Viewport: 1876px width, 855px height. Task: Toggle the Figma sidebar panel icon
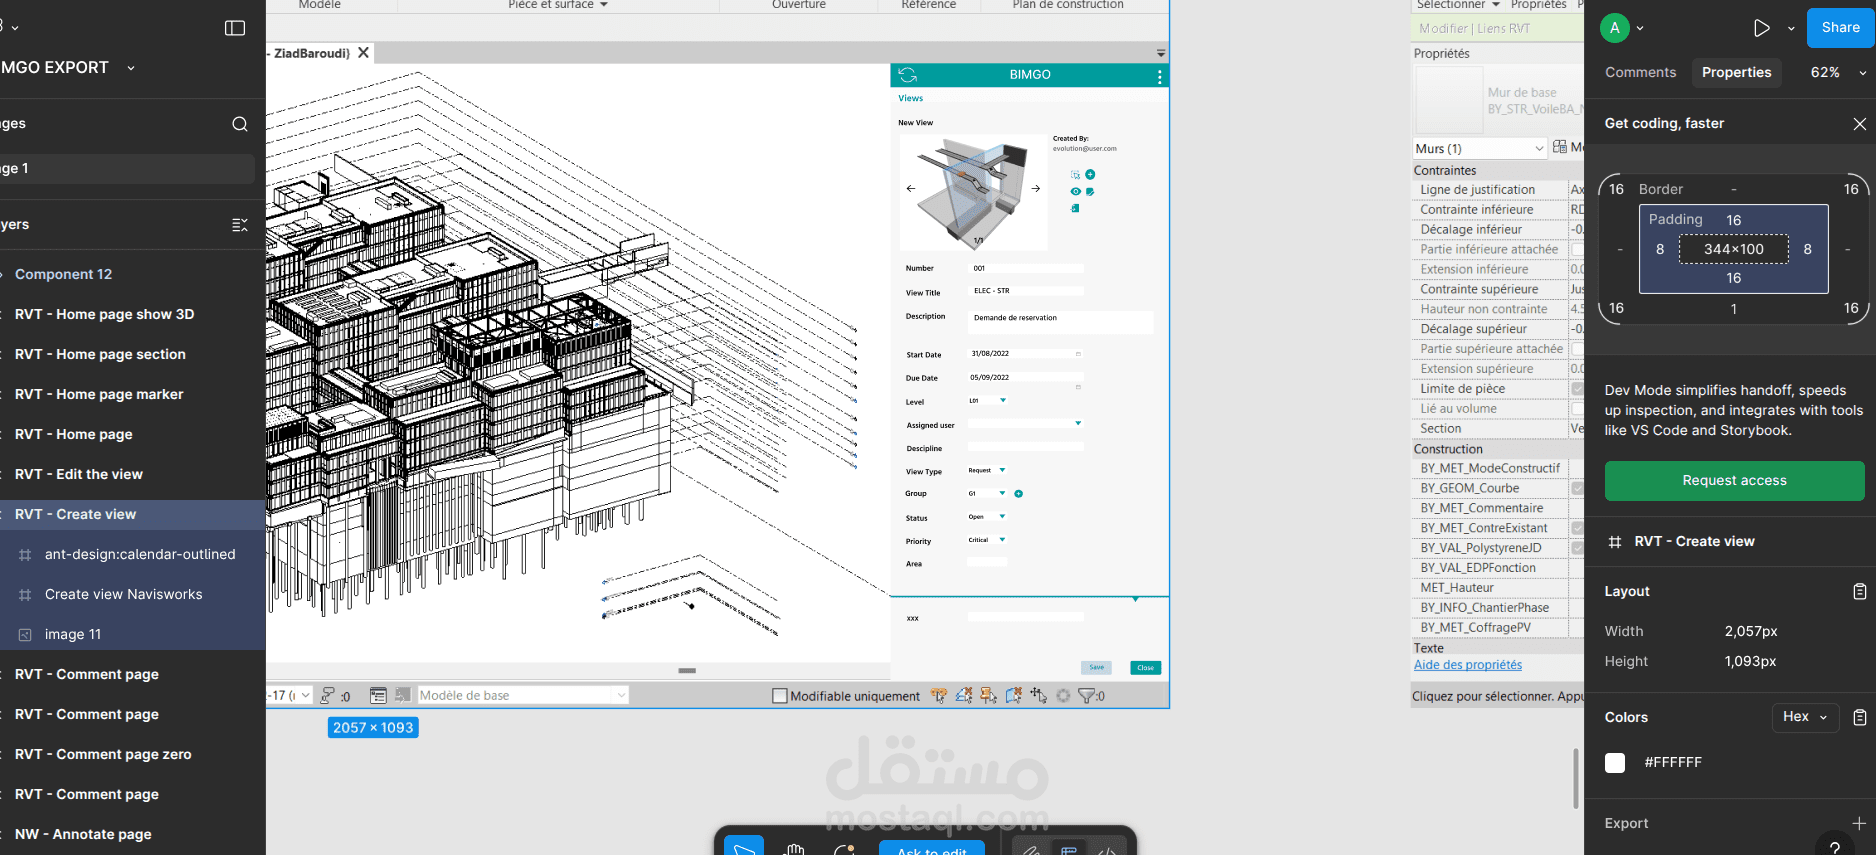click(235, 28)
